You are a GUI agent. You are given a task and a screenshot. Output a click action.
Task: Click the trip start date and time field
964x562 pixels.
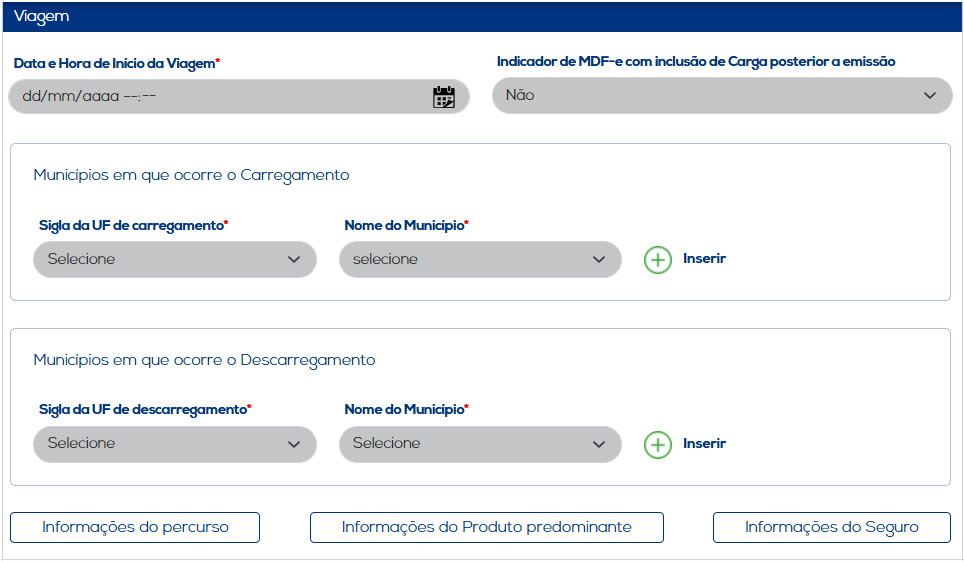[220, 96]
